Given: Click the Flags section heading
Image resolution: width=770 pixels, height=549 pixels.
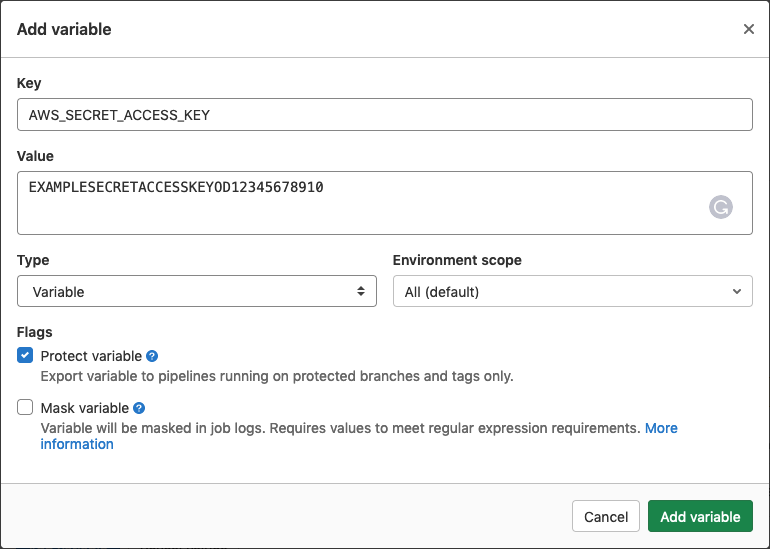Looking at the screenshot, I should (x=34, y=332).
